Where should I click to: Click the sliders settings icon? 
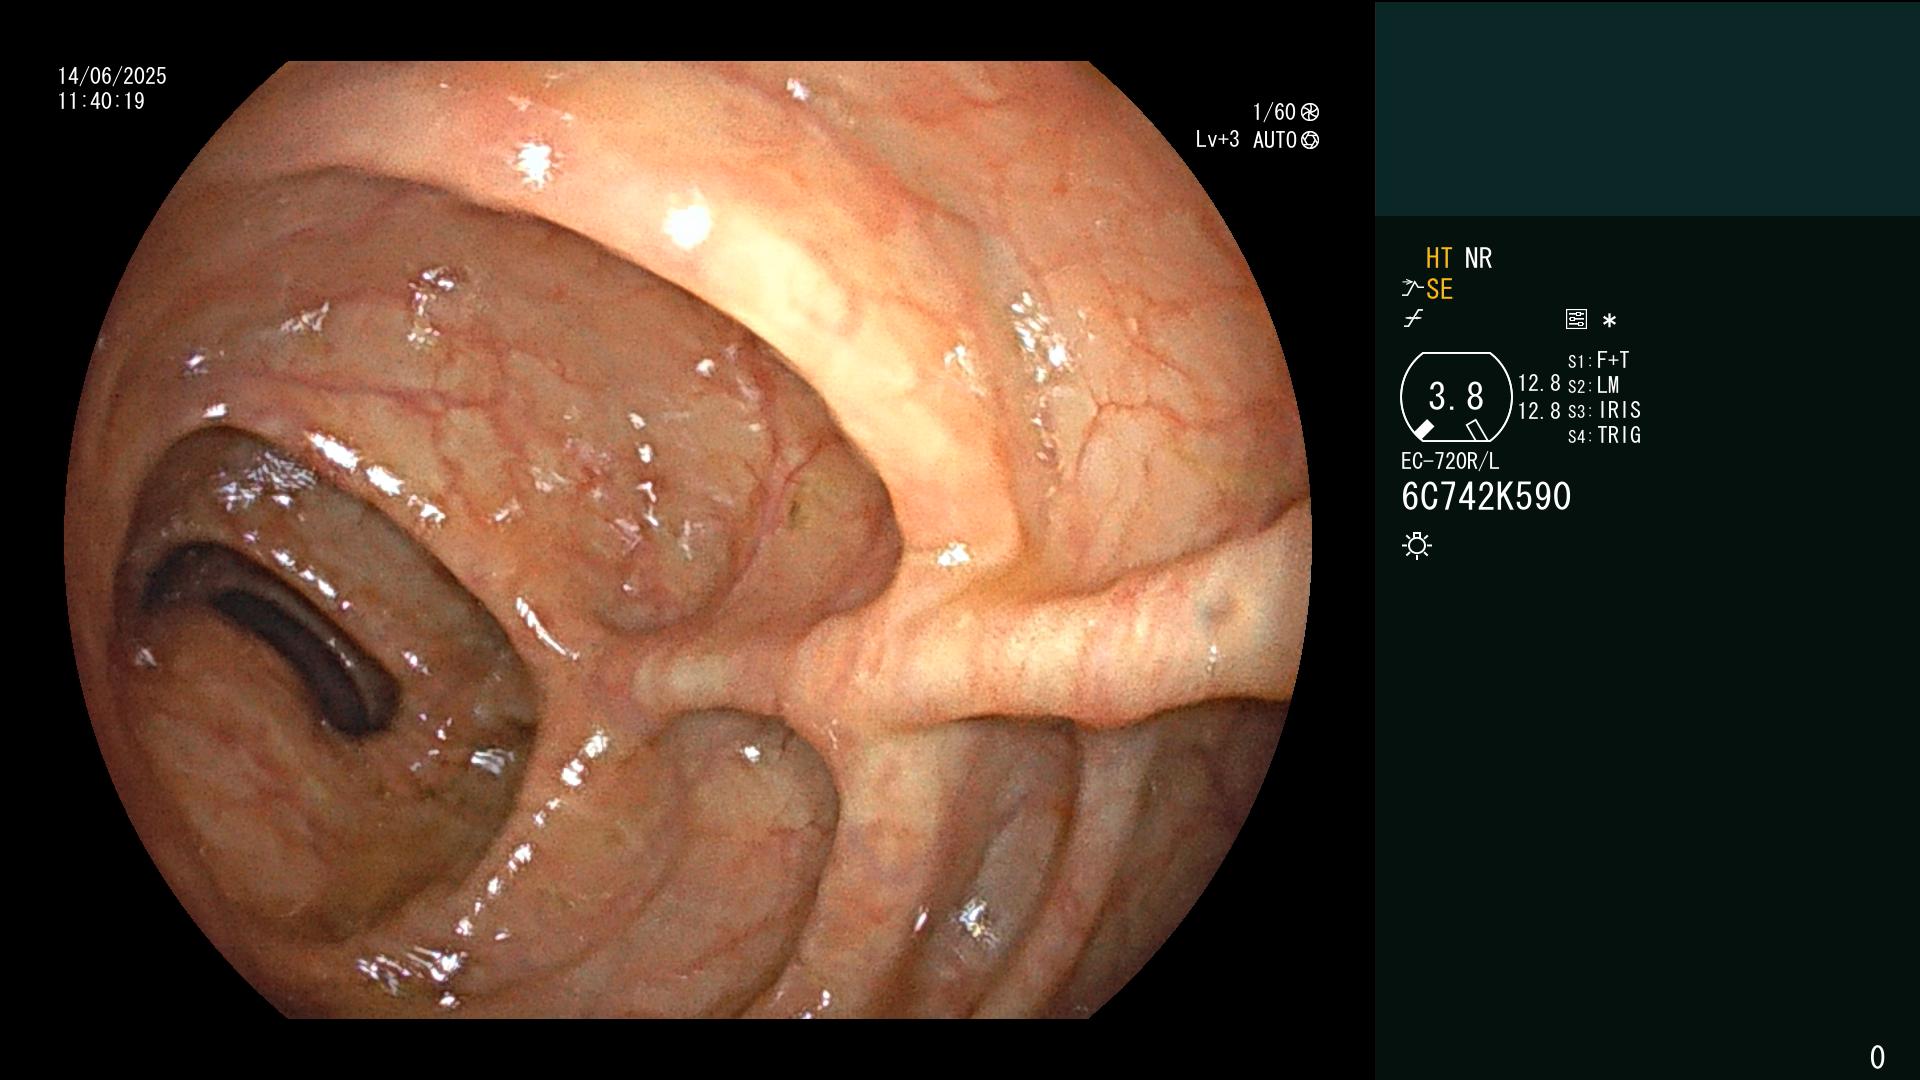(x=1576, y=320)
